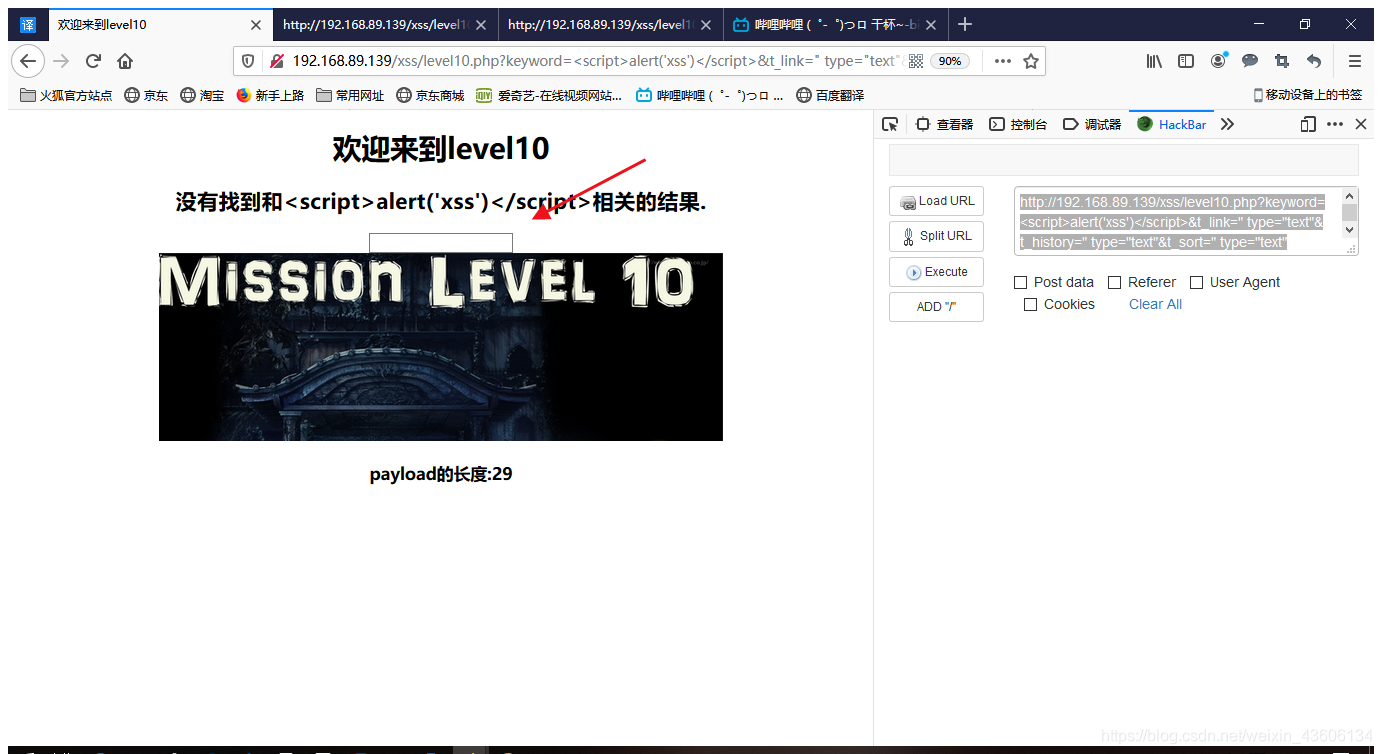Open the page actions meatball menu
The height and width of the screenshot is (754, 1382).
click(1002, 61)
